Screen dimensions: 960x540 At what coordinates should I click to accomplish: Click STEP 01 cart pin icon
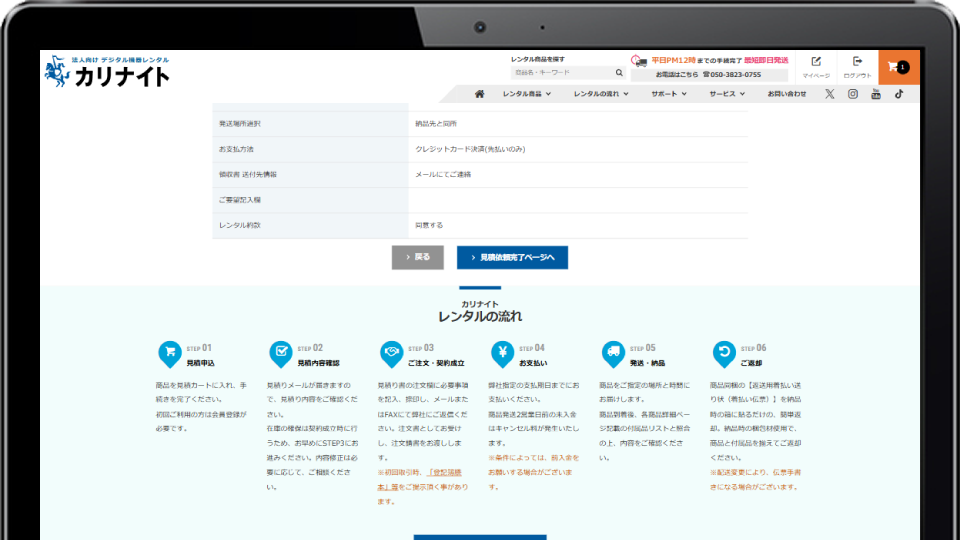coord(170,354)
